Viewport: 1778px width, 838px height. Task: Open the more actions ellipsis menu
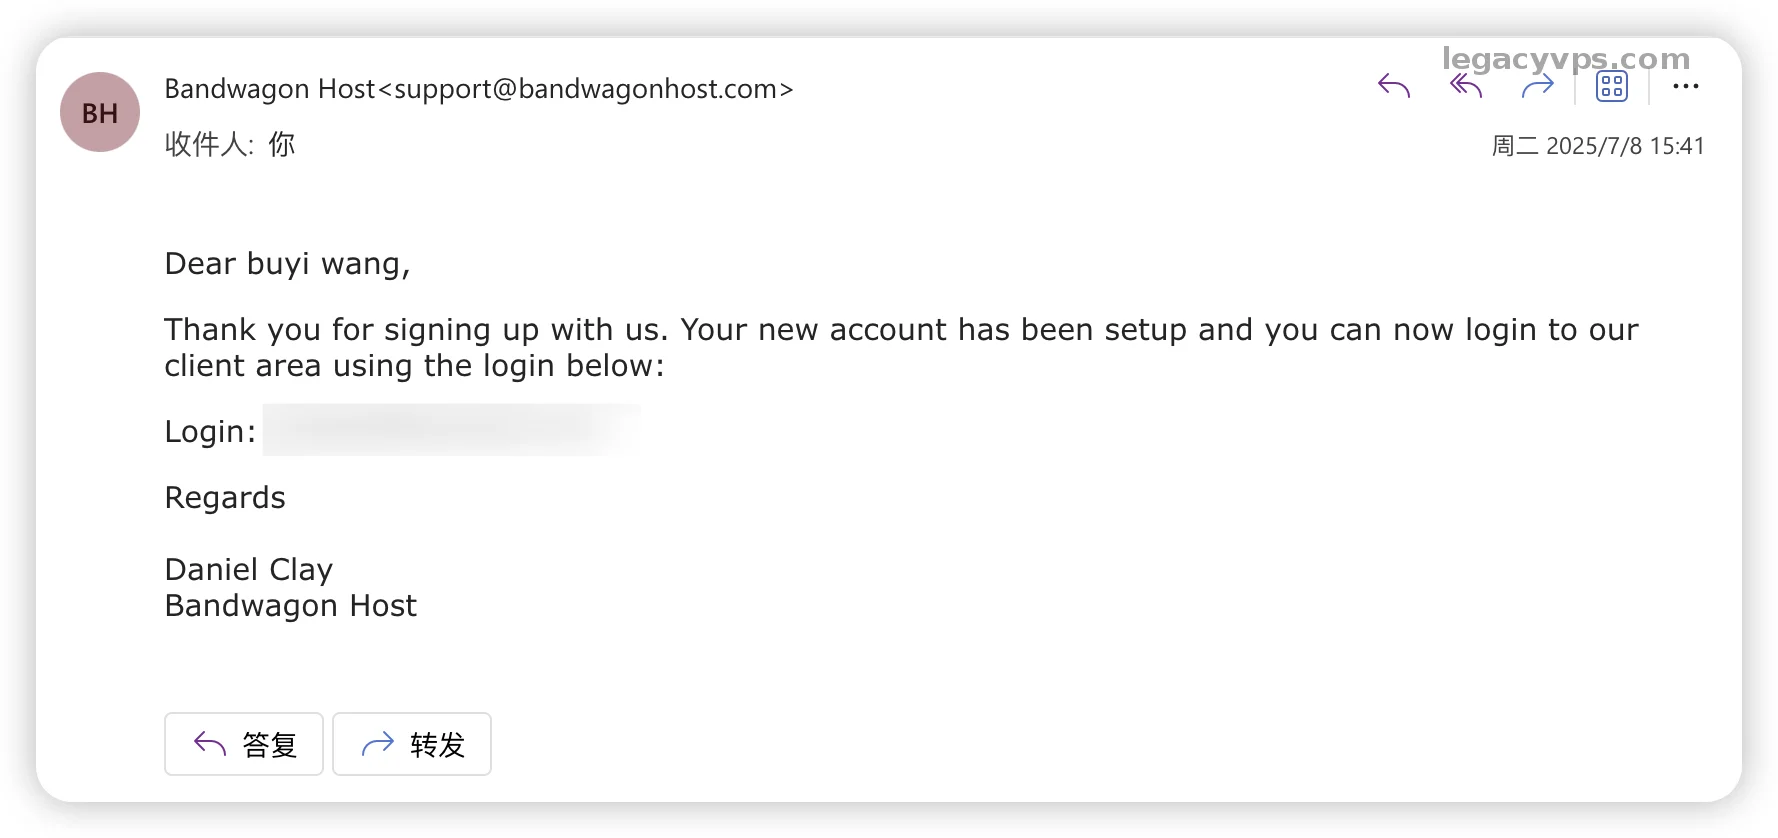pos(1685,87)
